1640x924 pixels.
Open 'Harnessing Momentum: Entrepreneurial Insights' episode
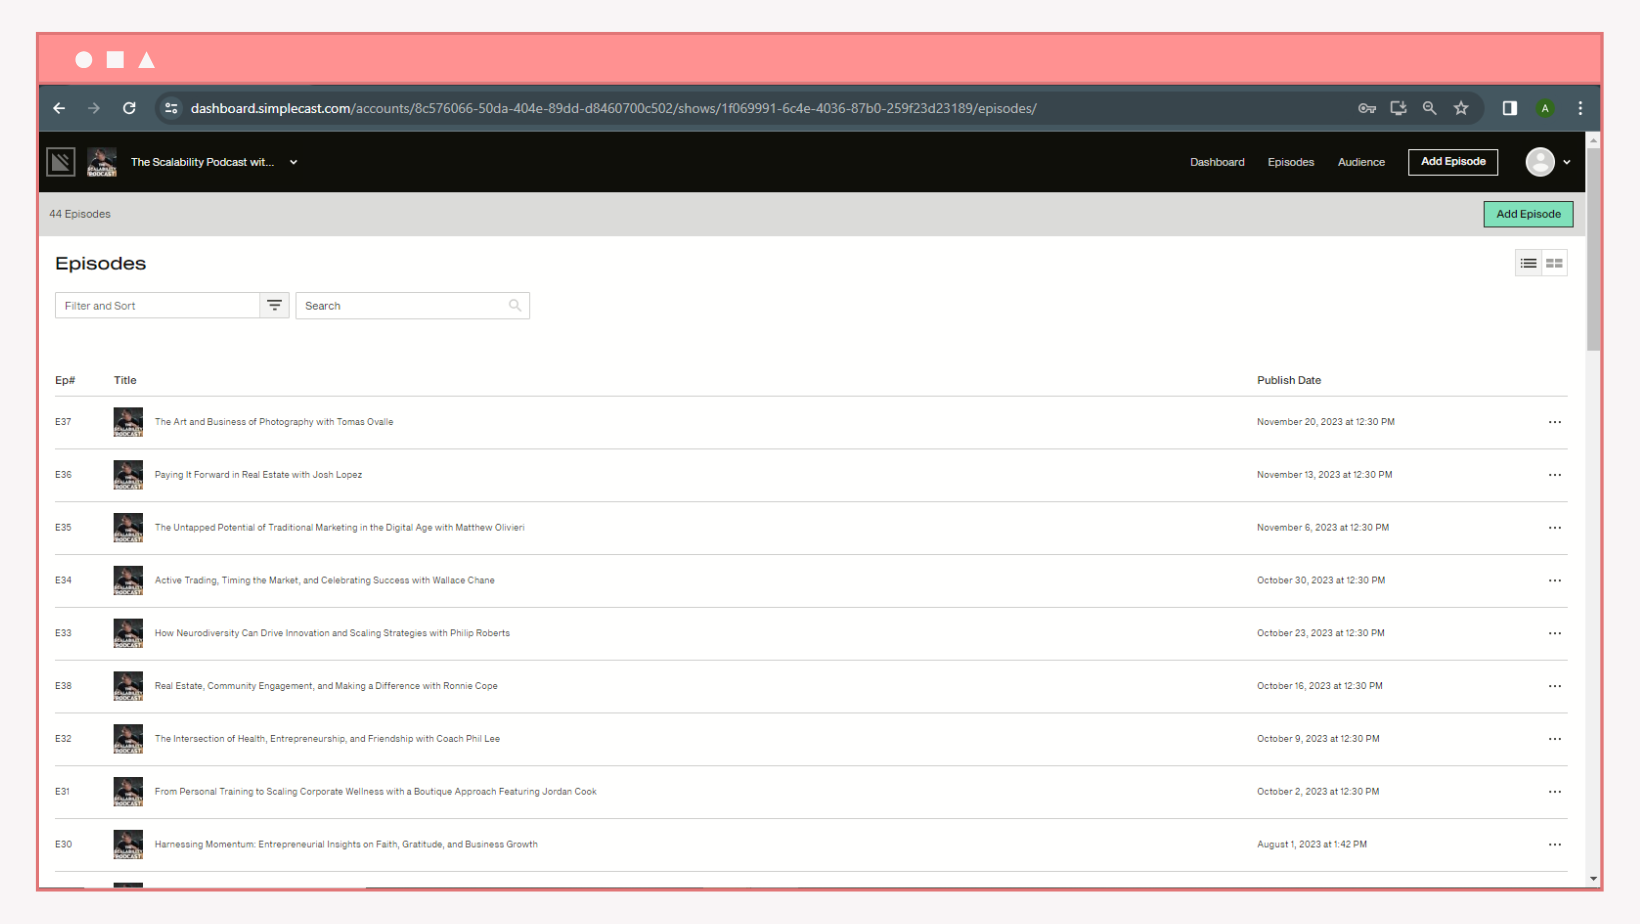click(x=346, y=845)
